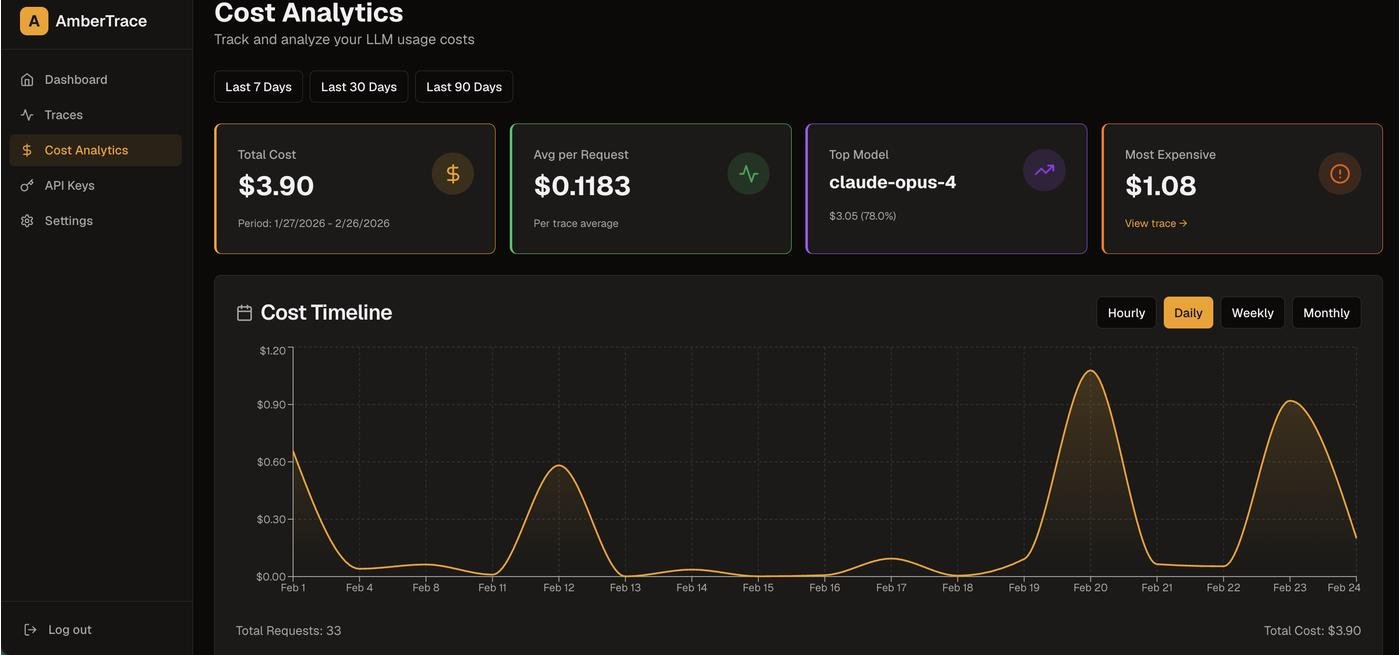Image resolution: width=1400 pixels, height=655 pixels.
Task: Follow the View trace link
Action: (x=1156, y=224)
